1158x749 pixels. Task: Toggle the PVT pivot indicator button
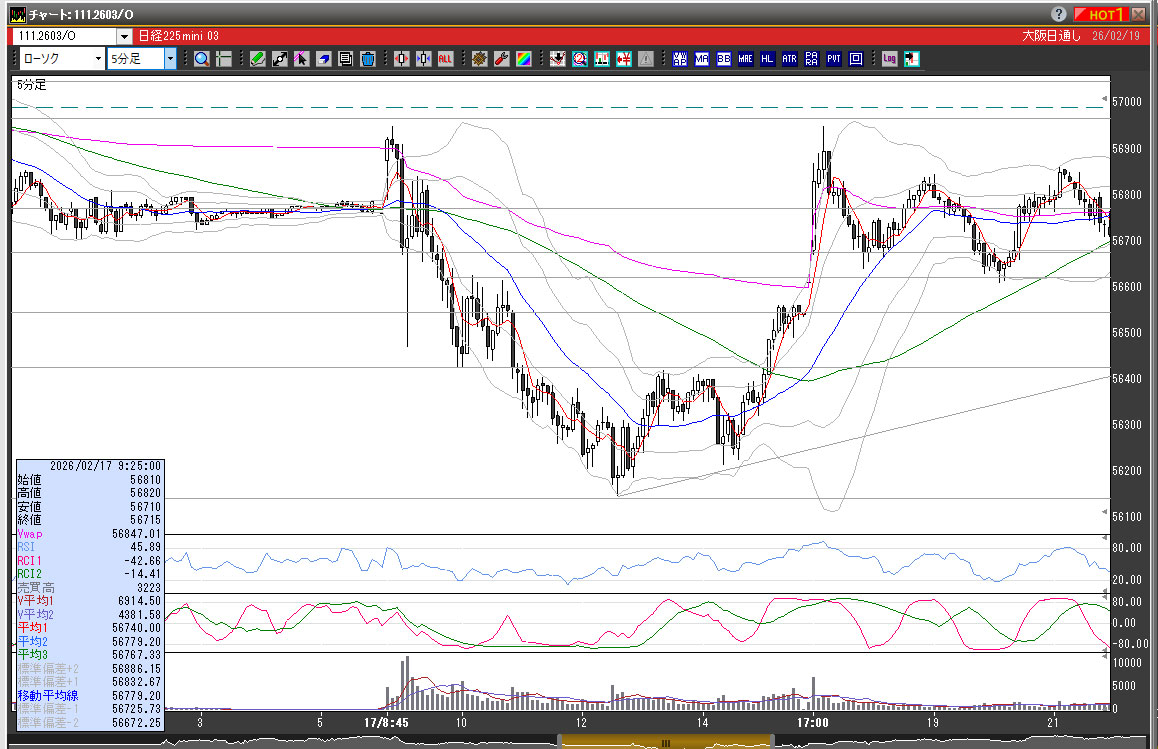[833, 59]
